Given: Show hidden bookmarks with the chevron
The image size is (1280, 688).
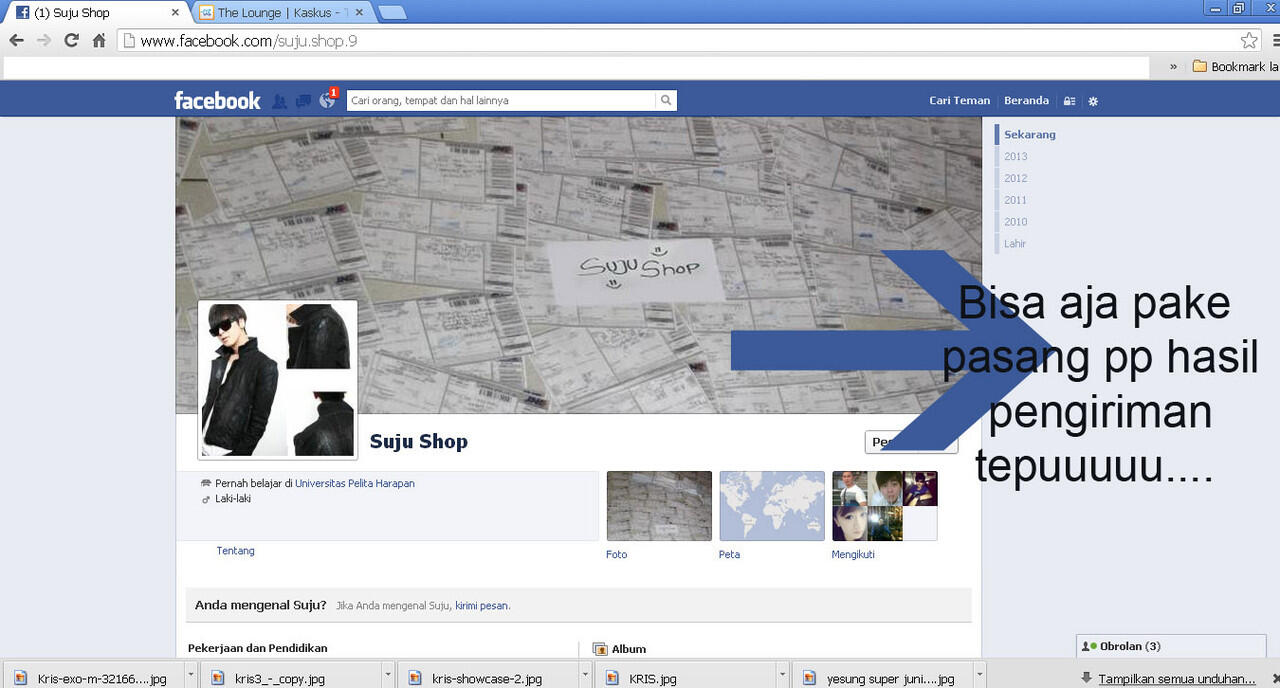Looking at the screenshot, I should tap(1174, 67).
